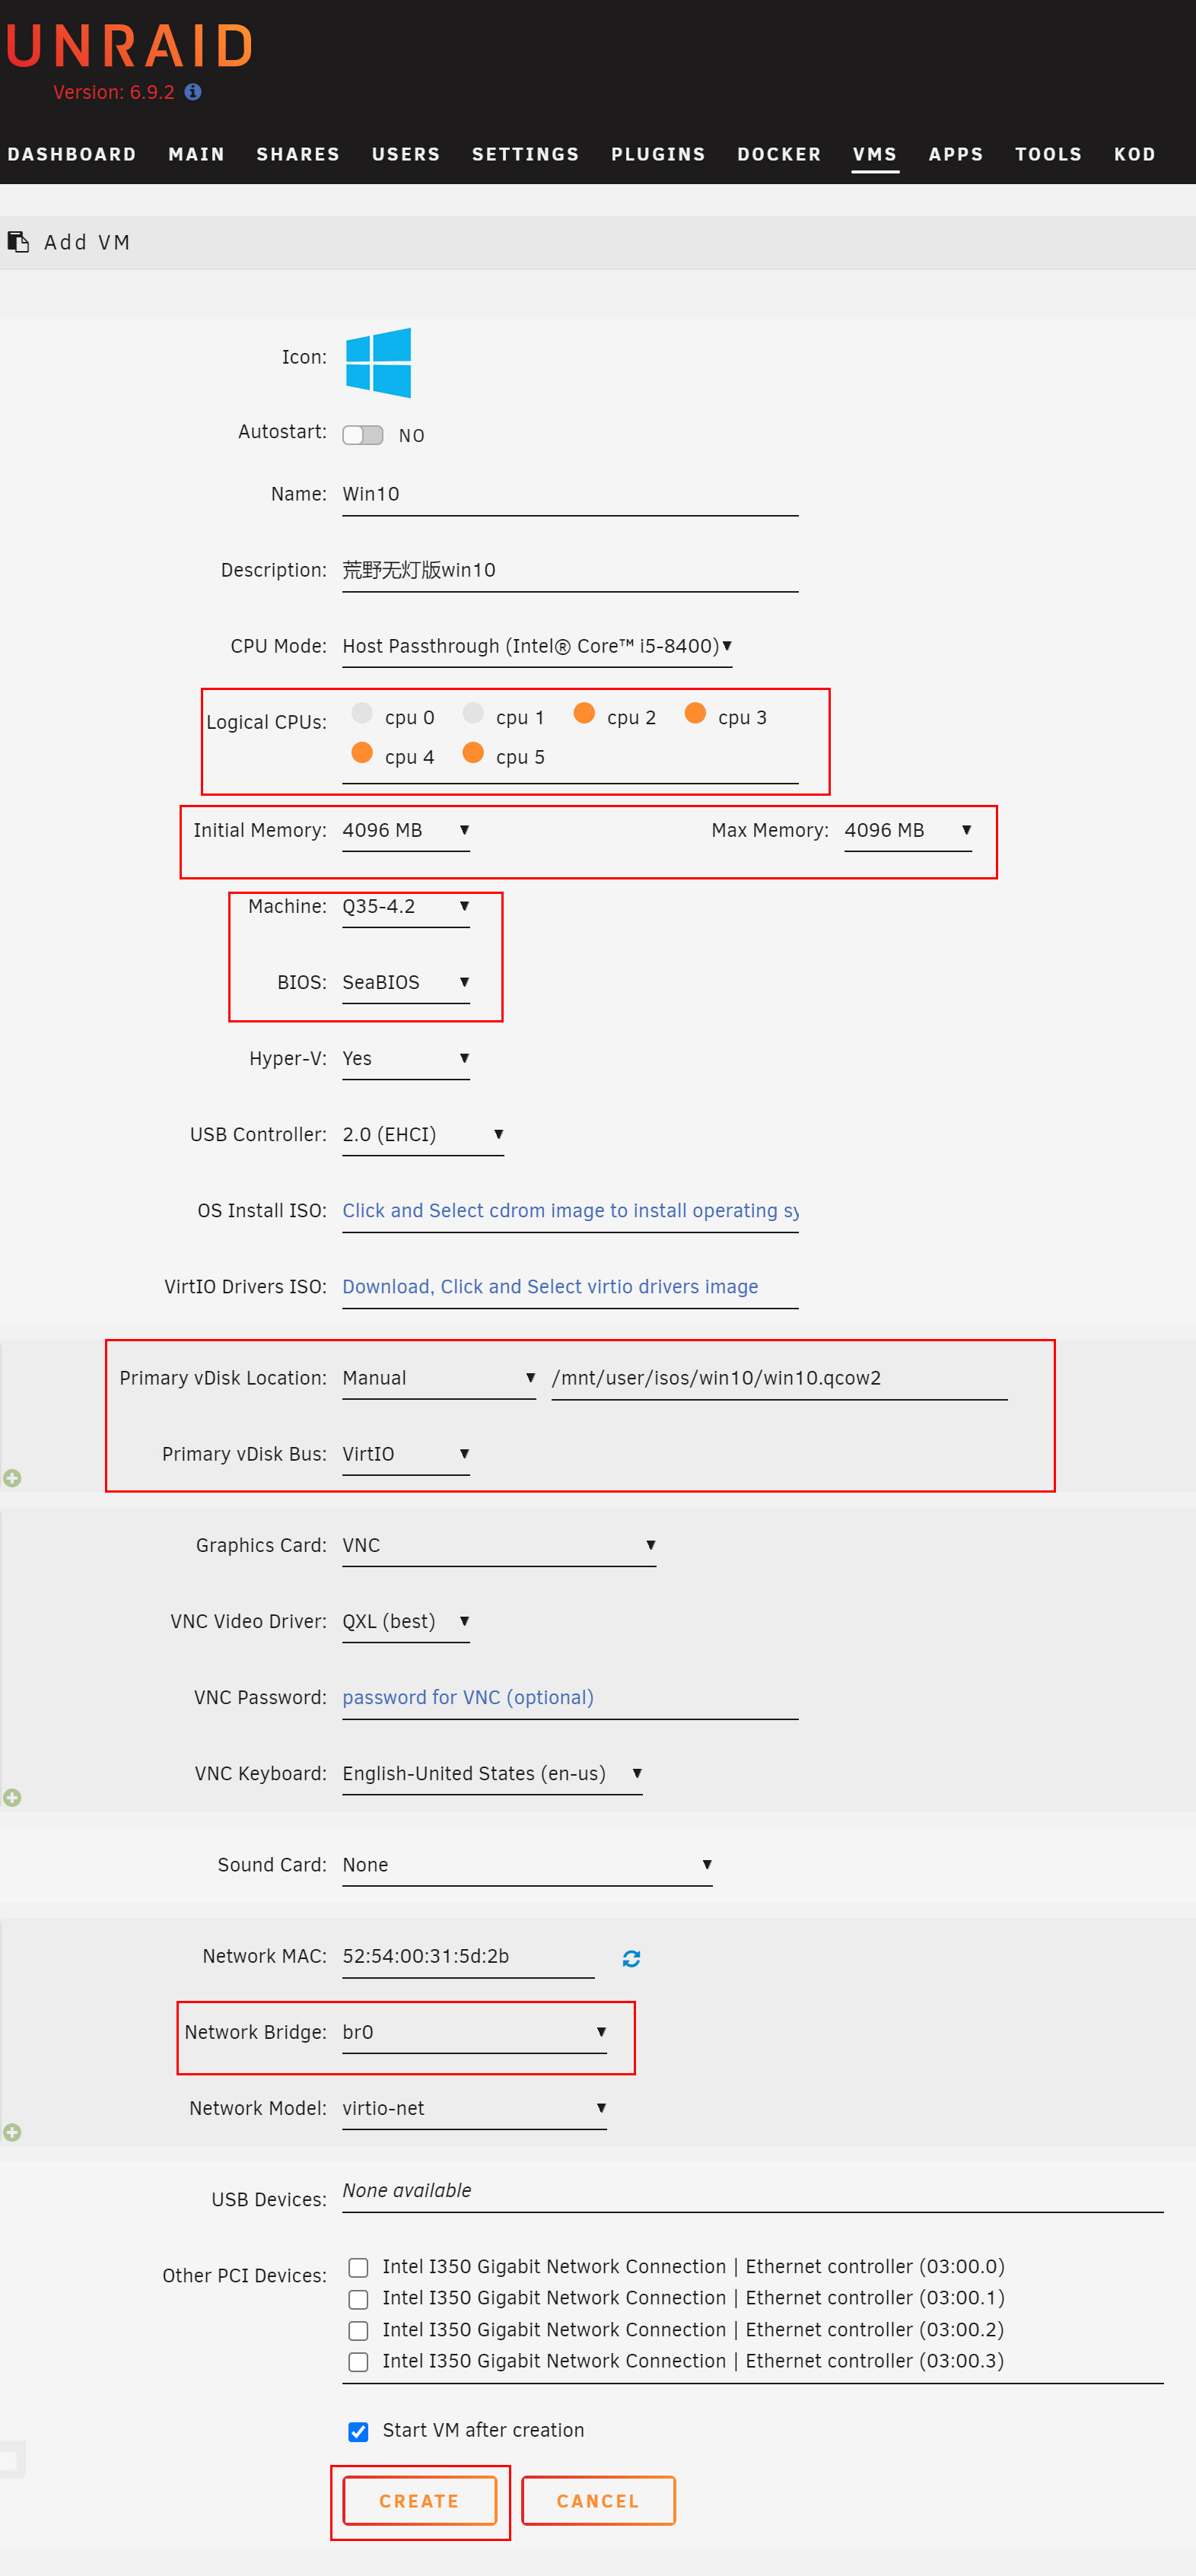The width and height of the screenshot is (1196, 2576).
Task: Click the Create button
Action: point(420,2501)
